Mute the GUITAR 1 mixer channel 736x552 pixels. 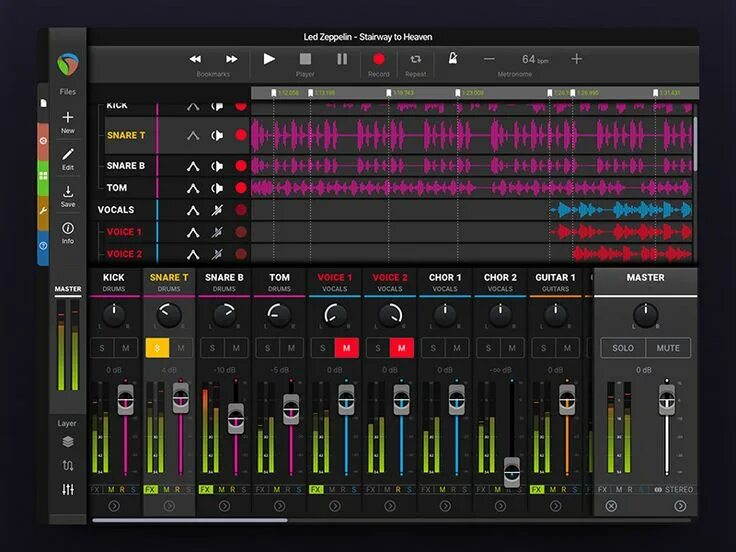point(567,348)
